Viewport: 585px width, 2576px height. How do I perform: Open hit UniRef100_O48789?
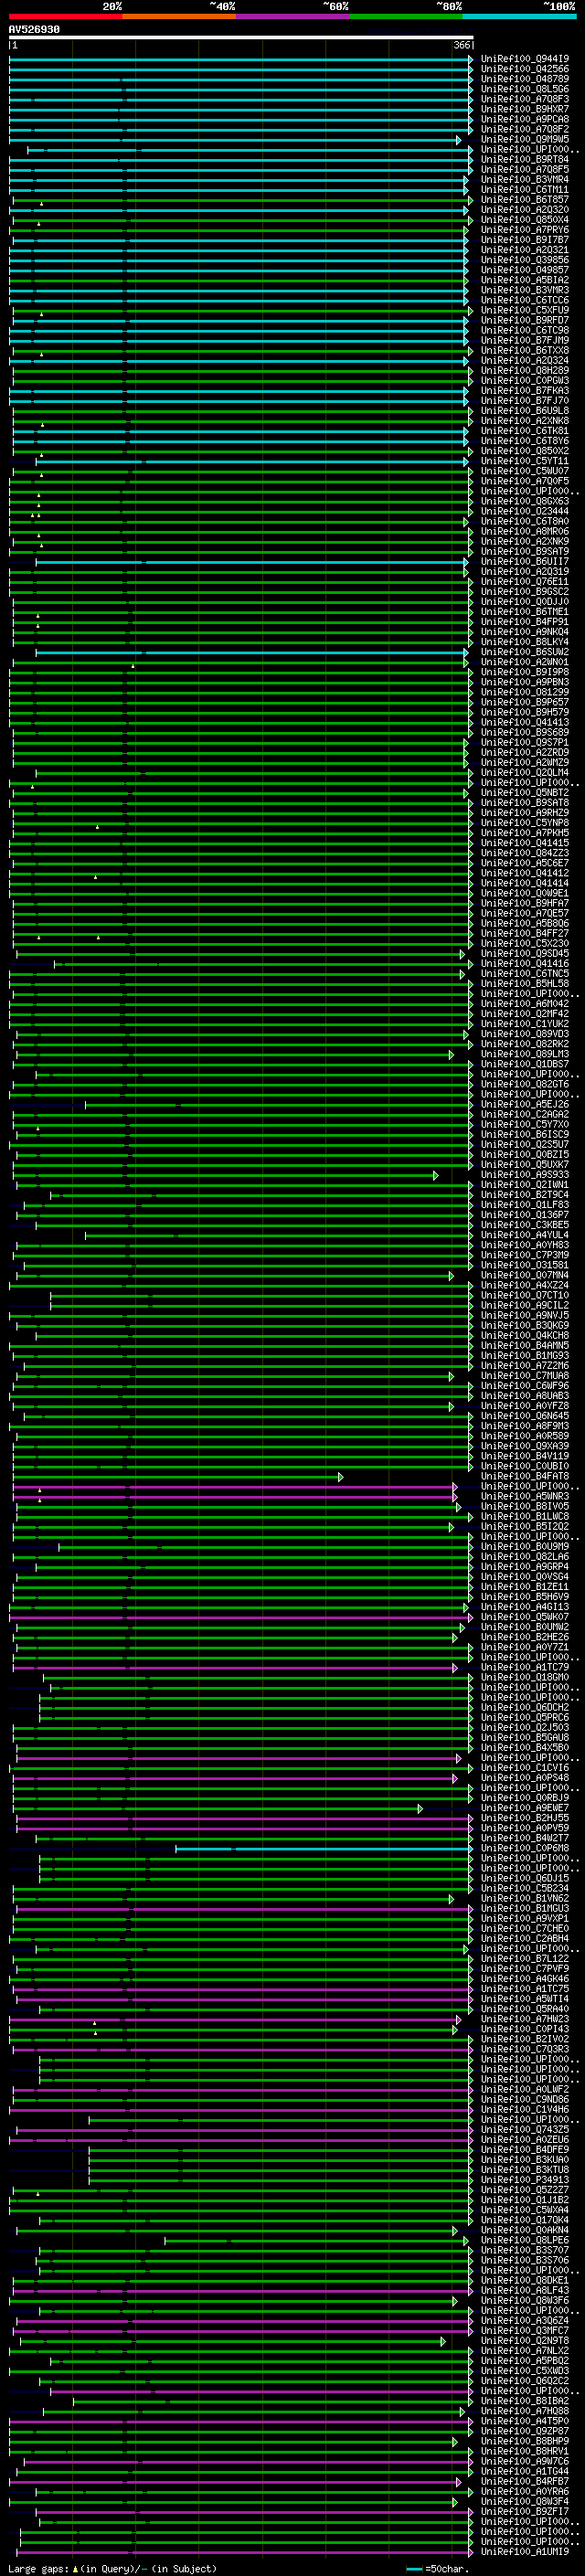(525, 79)
